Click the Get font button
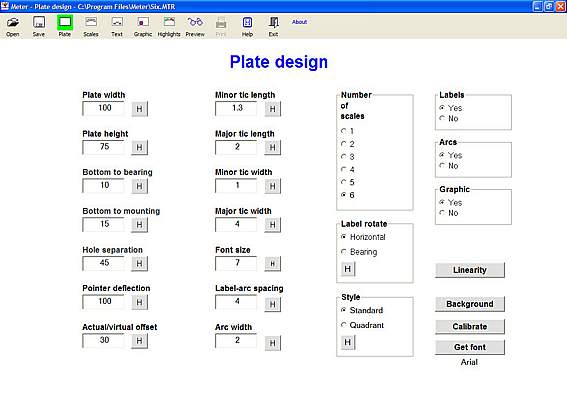Image resolution: width=567 pixels, height=400 pixels. pos(470,347)
